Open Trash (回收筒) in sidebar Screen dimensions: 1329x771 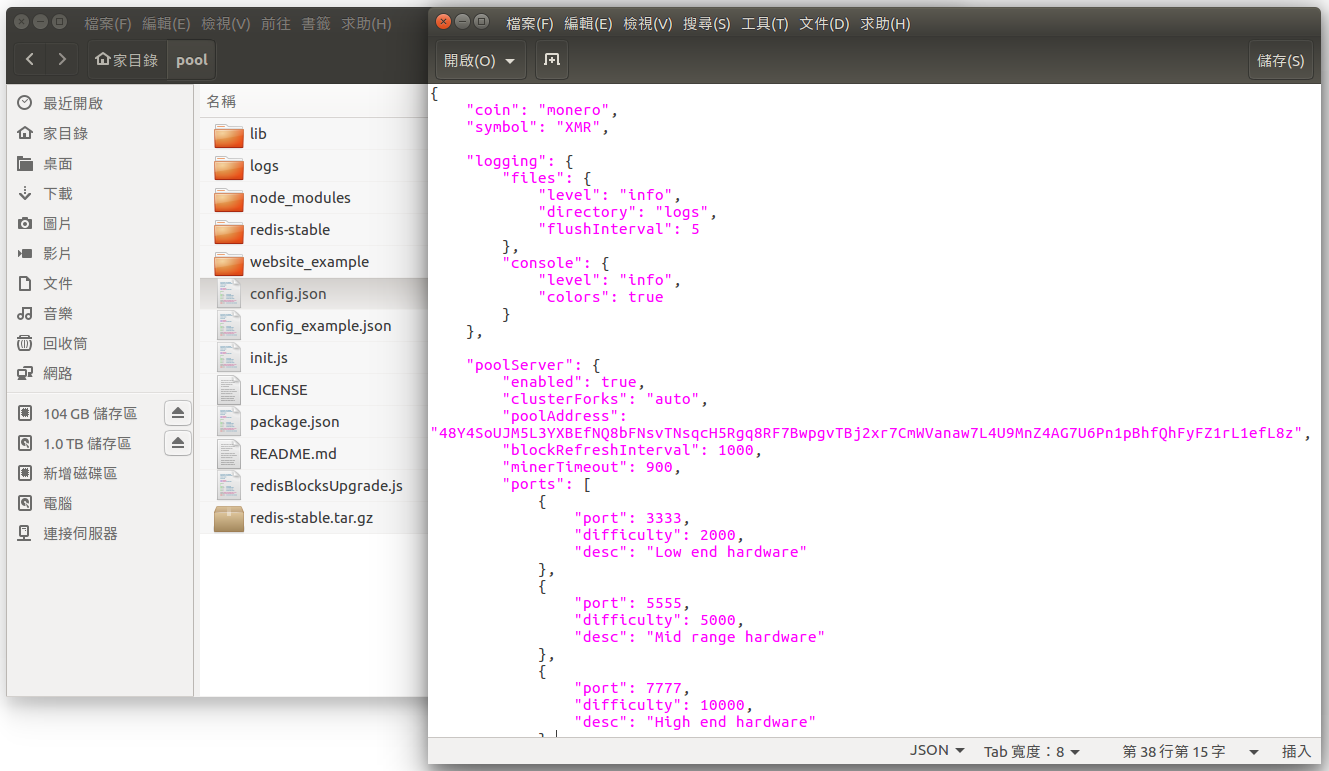pos(99,343)
